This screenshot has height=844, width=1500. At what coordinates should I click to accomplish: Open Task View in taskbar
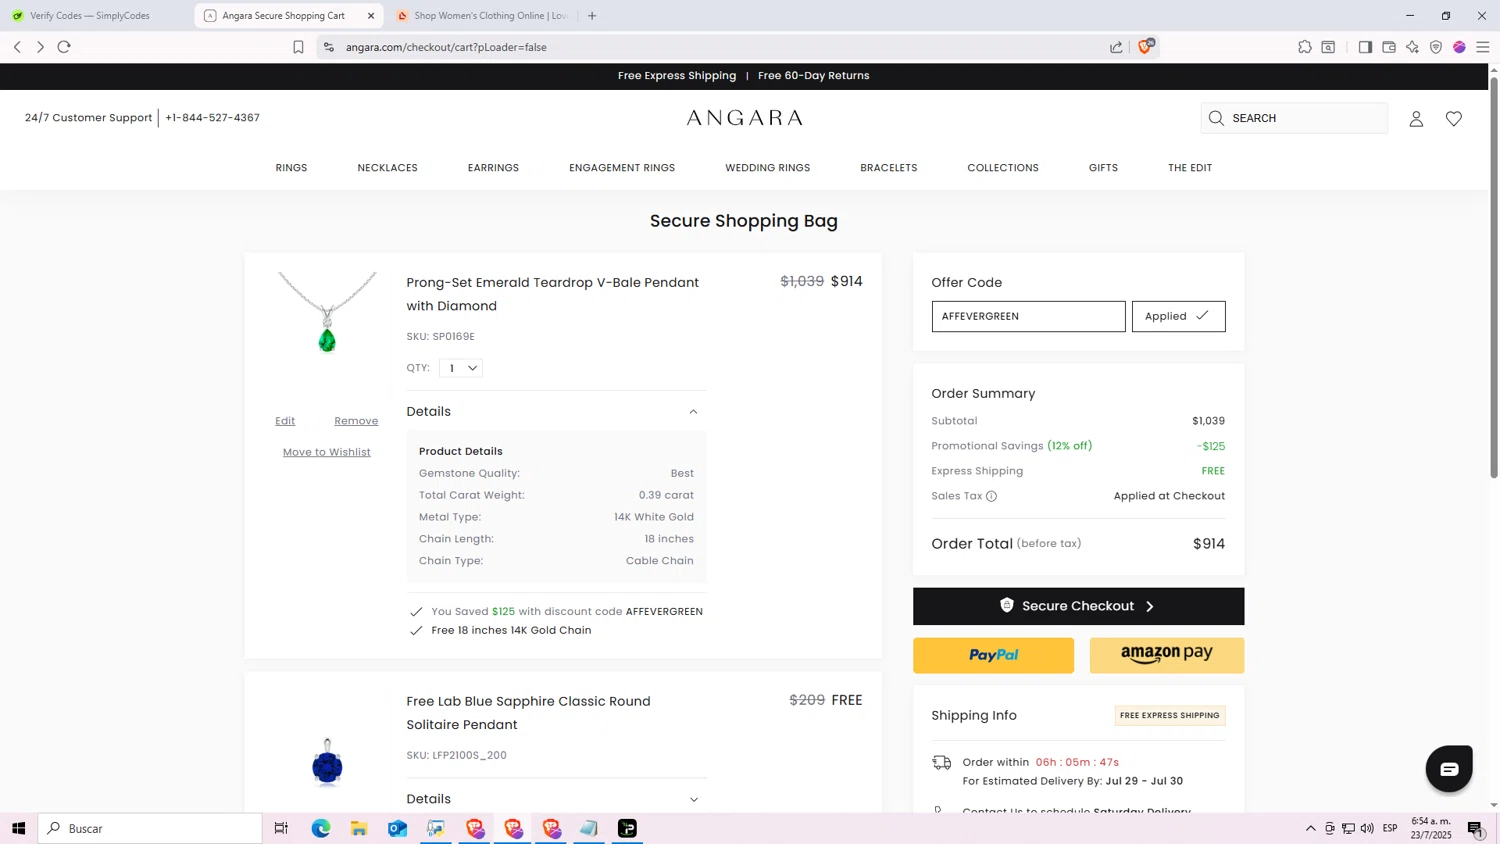281,828
